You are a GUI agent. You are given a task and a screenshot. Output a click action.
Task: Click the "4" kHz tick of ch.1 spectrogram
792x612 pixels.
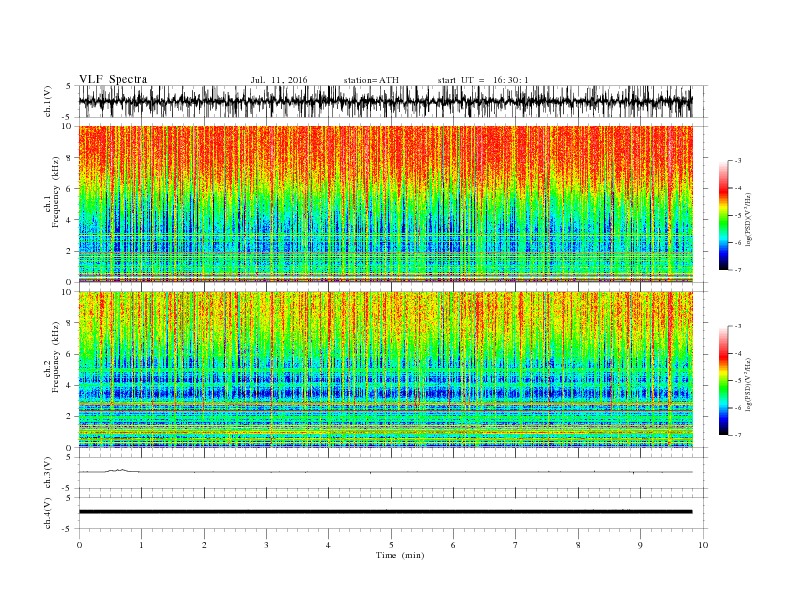[70, 220]
